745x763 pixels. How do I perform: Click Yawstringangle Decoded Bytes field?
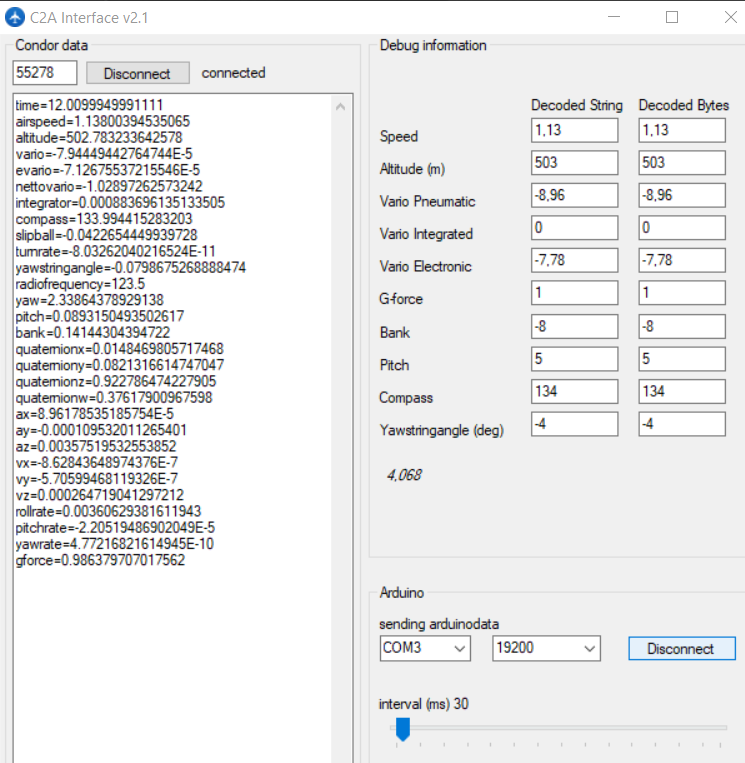coord(682,424)
